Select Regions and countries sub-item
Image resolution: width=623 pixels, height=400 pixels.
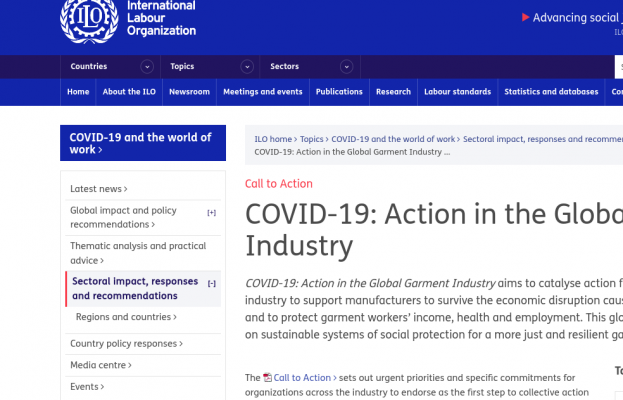pos(126,317)
